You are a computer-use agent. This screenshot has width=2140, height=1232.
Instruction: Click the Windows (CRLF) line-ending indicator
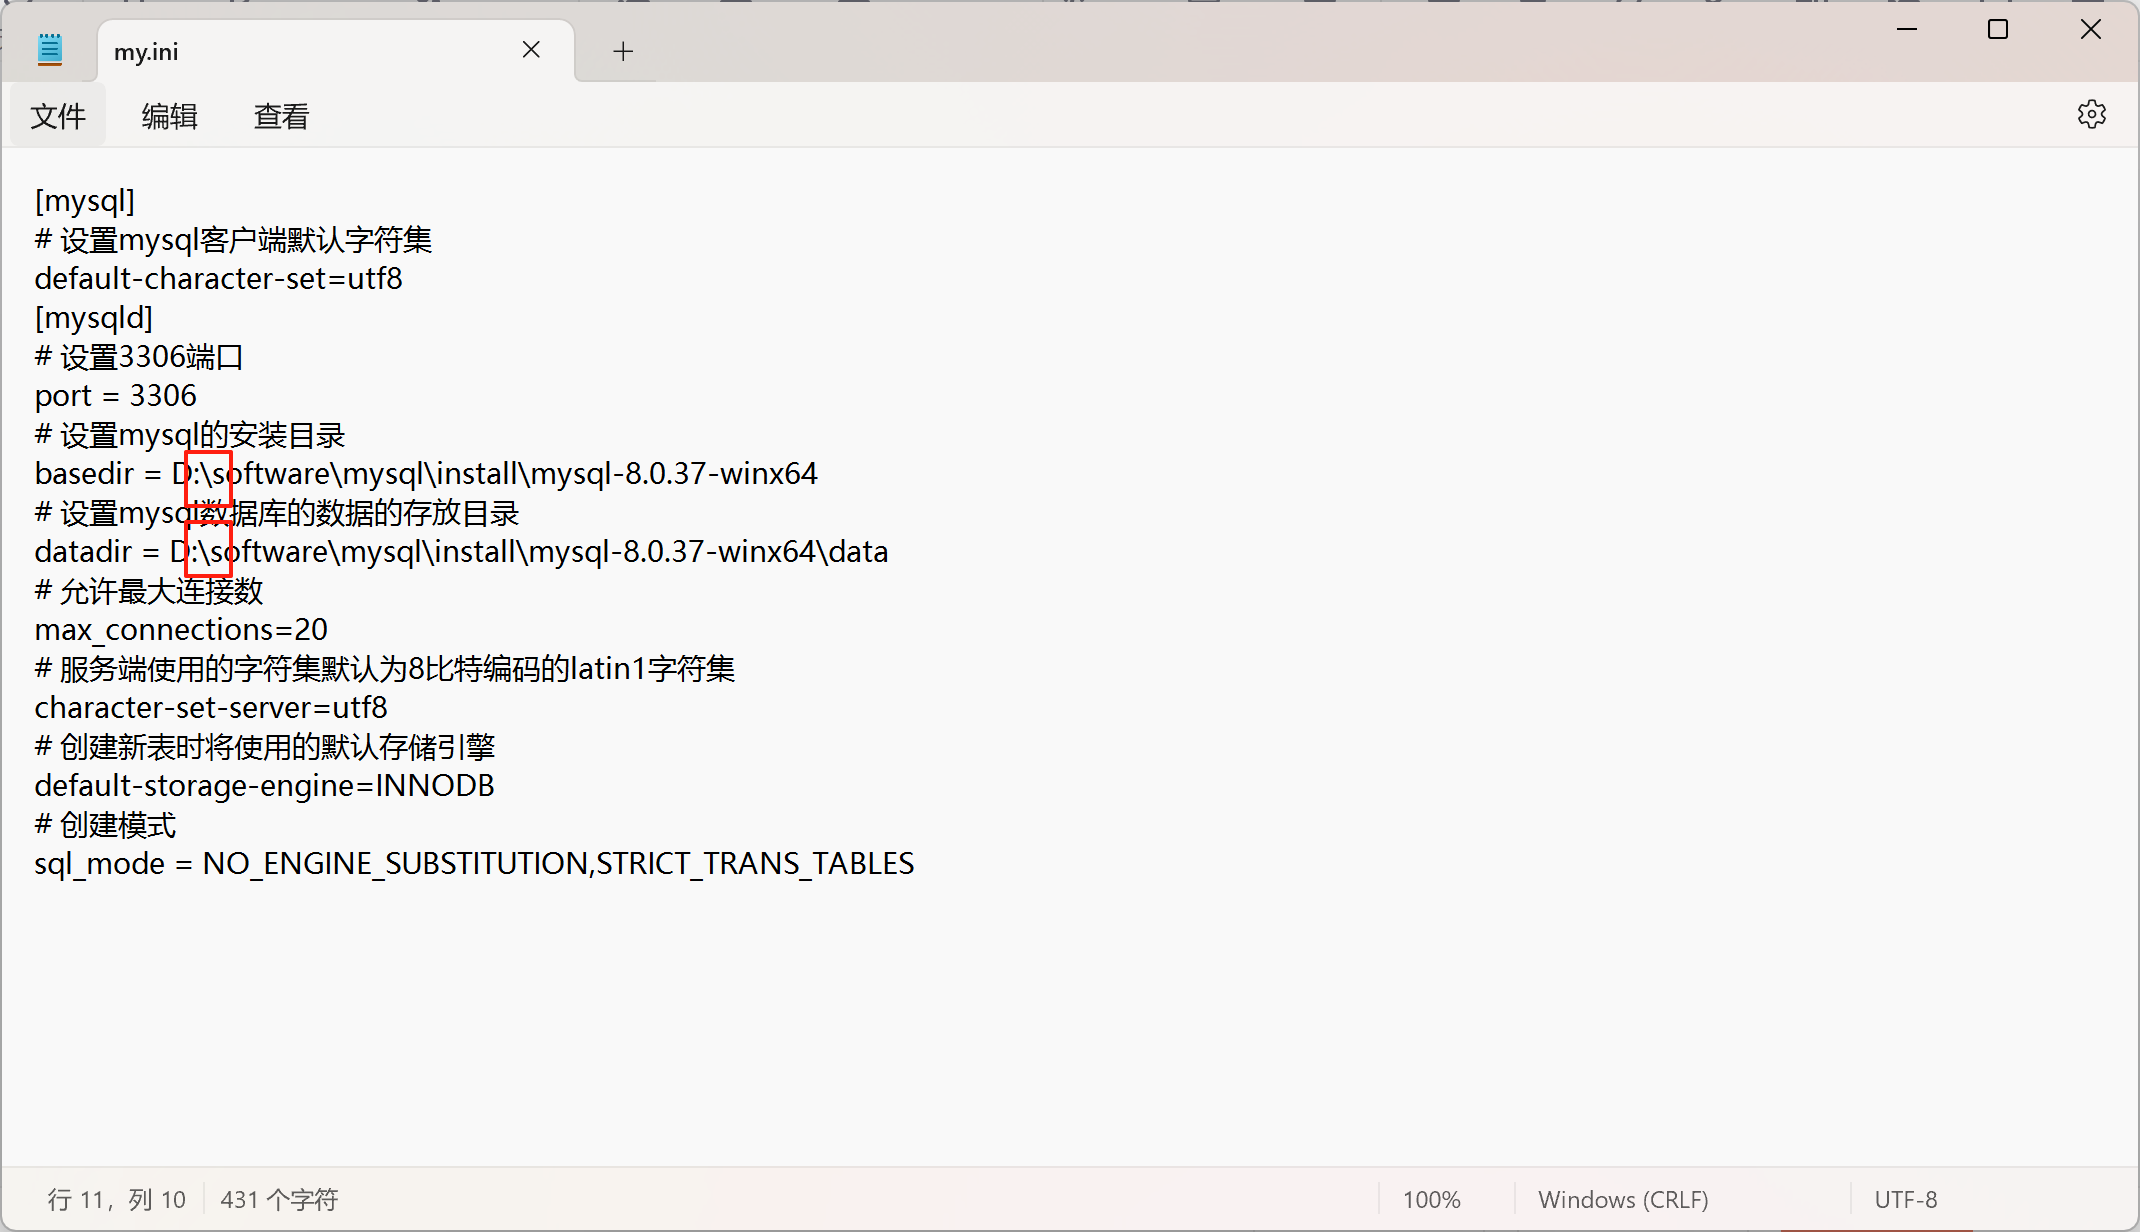tap(1622, 1199)
